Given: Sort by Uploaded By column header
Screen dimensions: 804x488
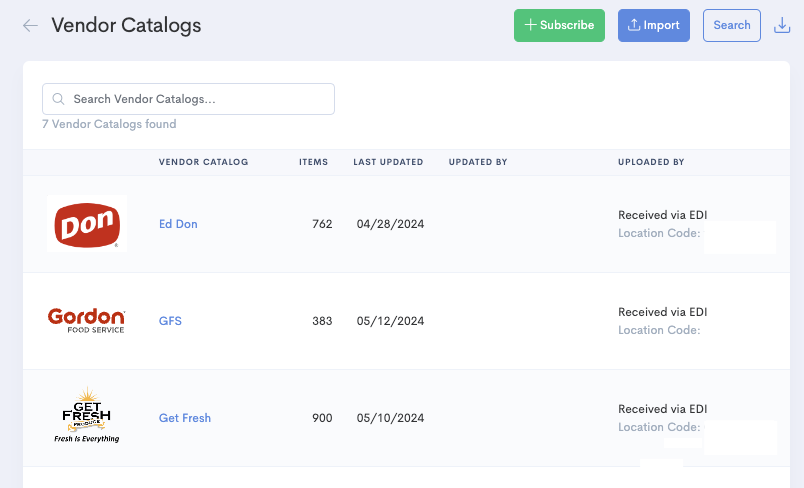Looking at the screenshot, I should pos(651,162).
